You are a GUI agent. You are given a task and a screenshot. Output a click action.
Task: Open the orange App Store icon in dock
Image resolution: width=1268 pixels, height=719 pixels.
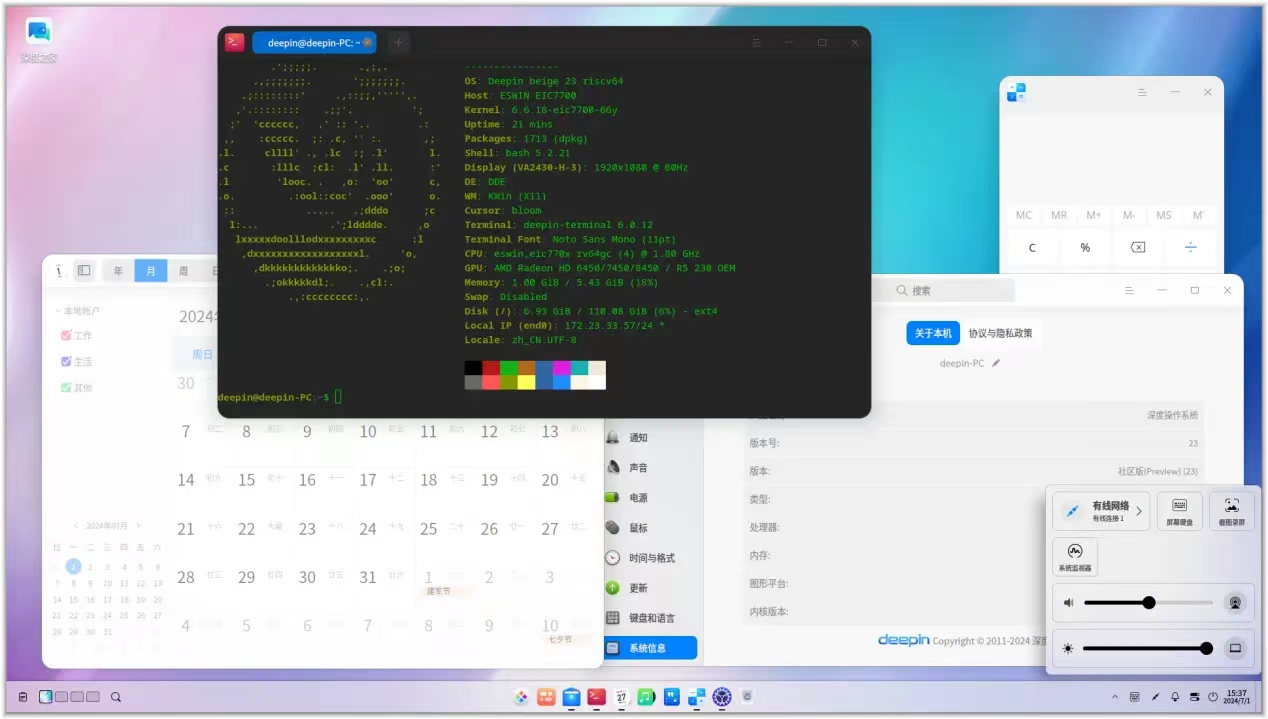coord(546,697)
